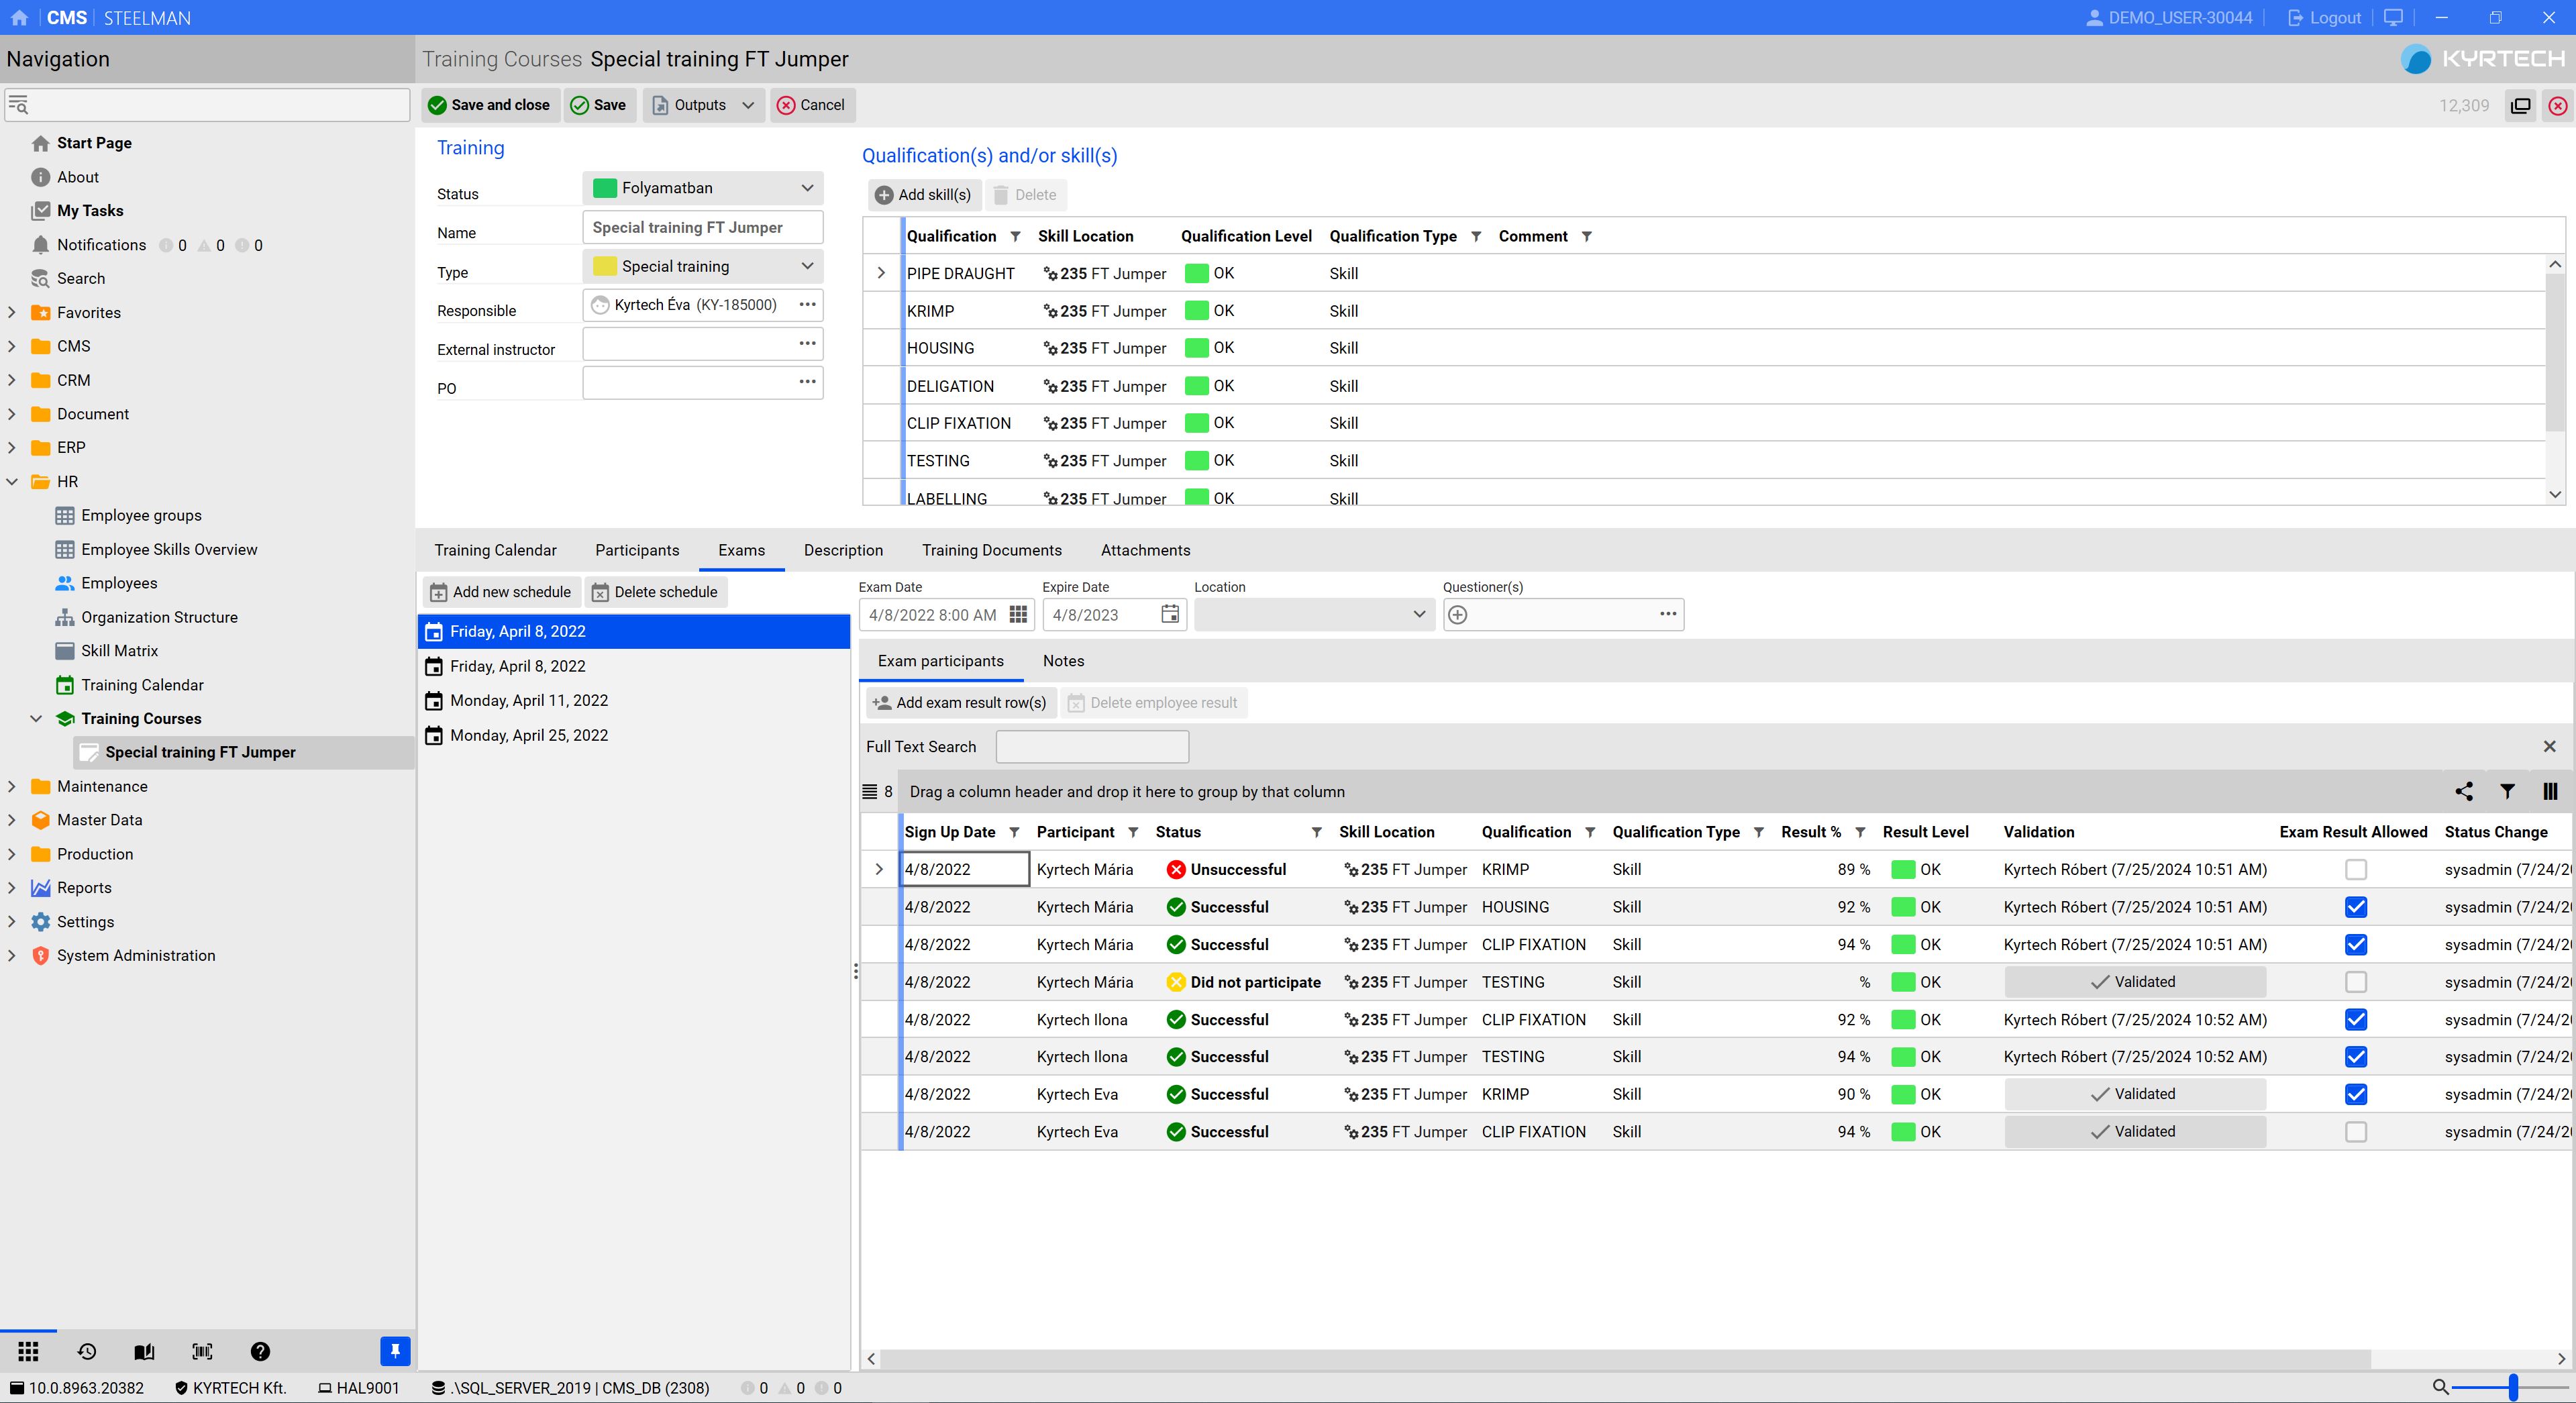Click the apps grid icon in bottom bar
This screenshot has width=2576, height=1403.
click(x=28, y=1351)
